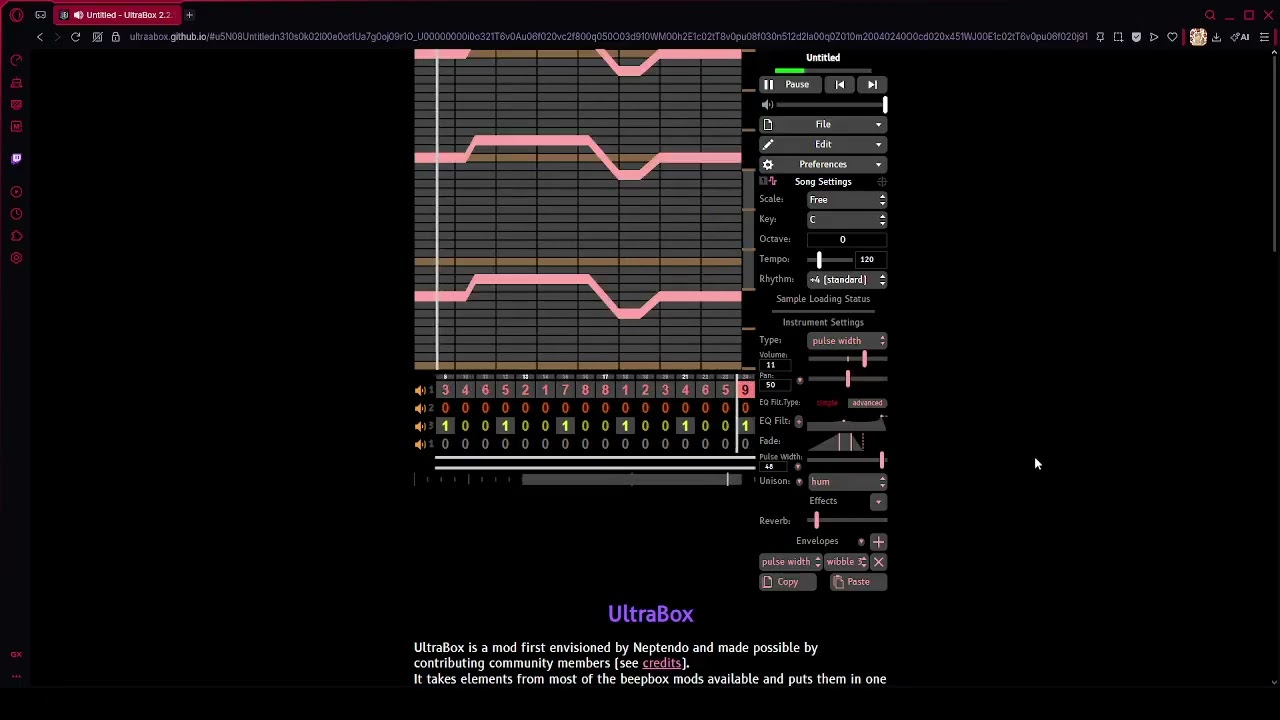
Task: Copy the instrument settings
Action: pos(787,582)
